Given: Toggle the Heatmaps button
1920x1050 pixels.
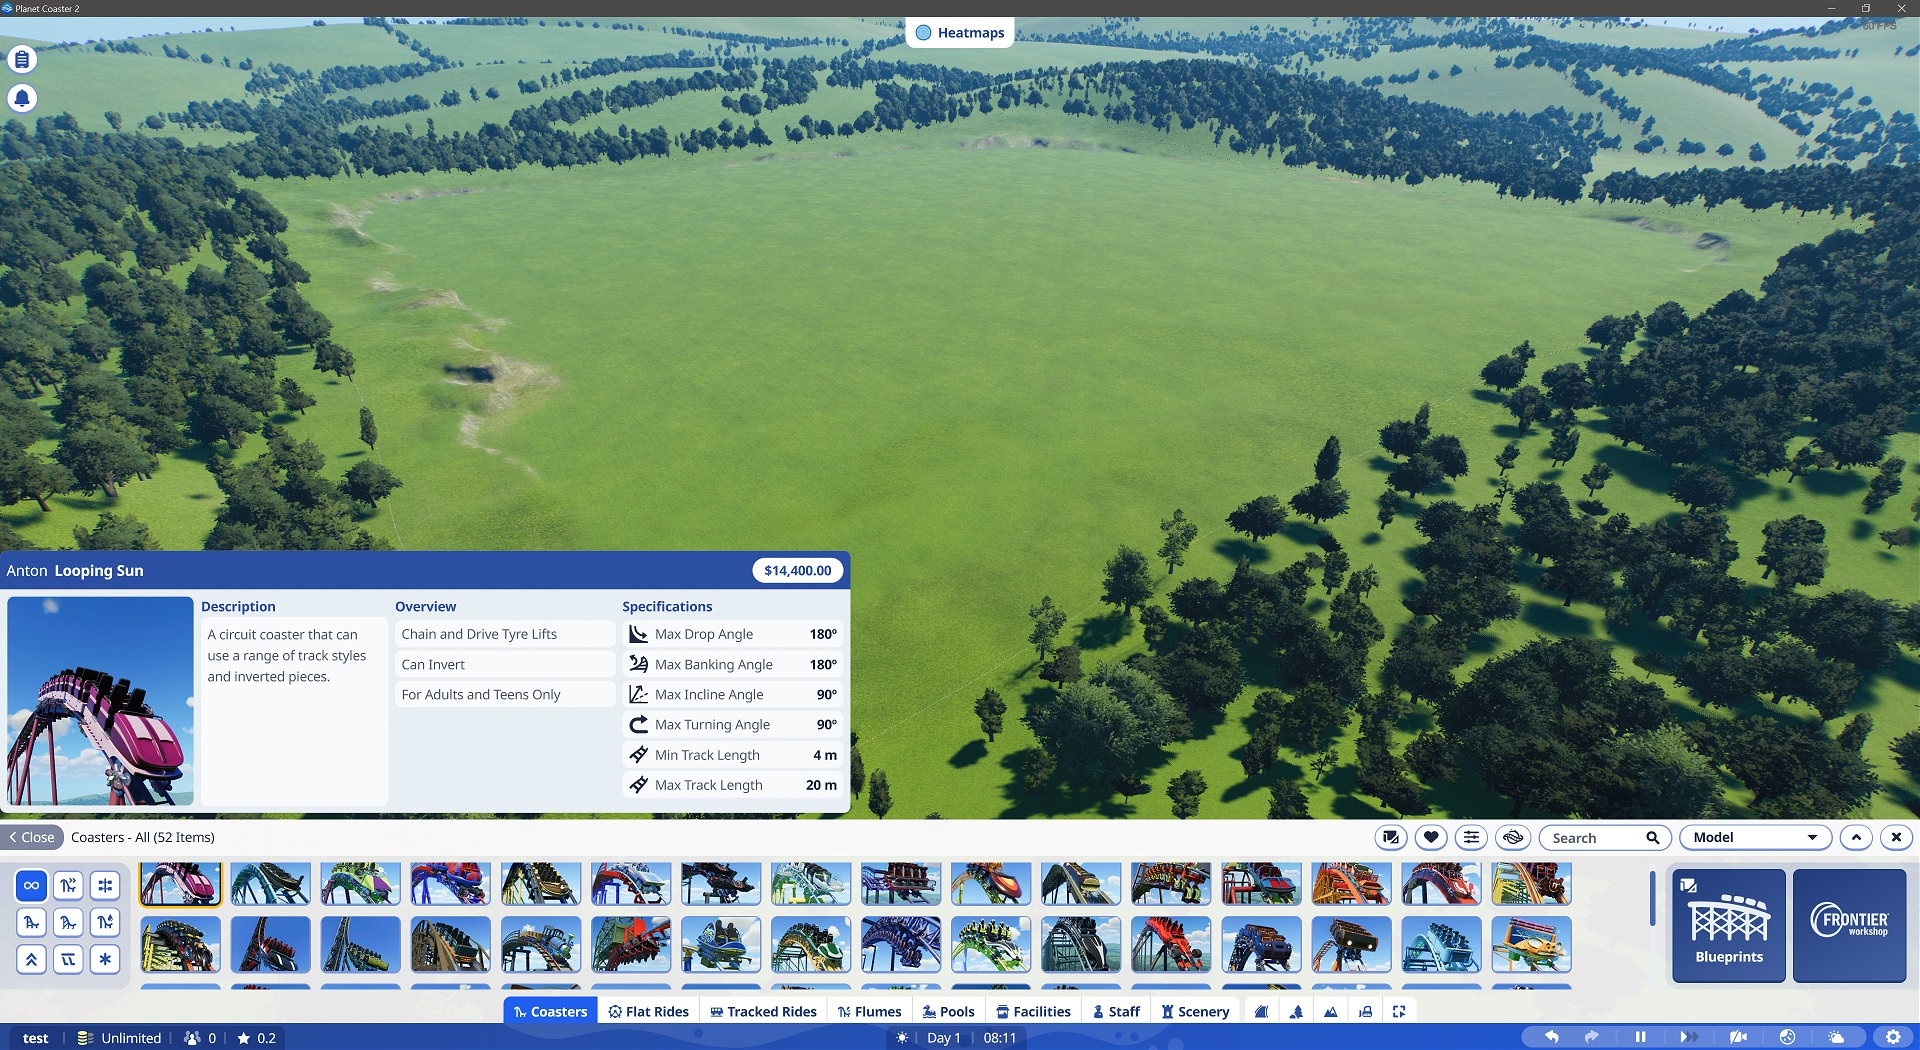Looking at the screenshot, I should coord(960,33).
